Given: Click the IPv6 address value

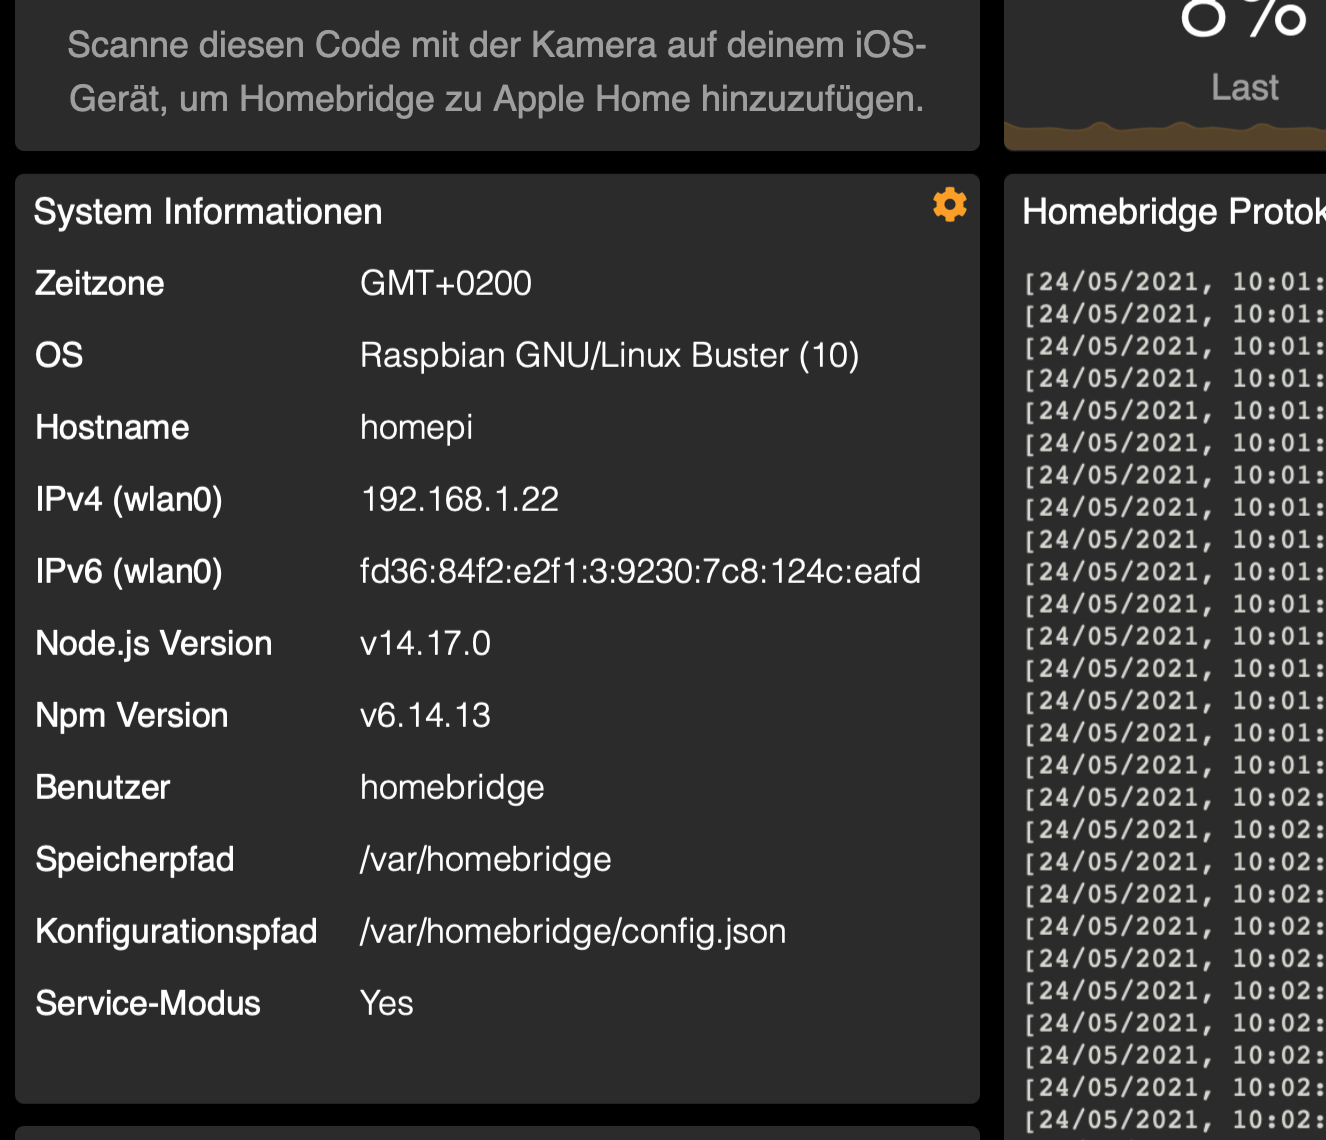Looking at the screenshot, I should (640, 571).
